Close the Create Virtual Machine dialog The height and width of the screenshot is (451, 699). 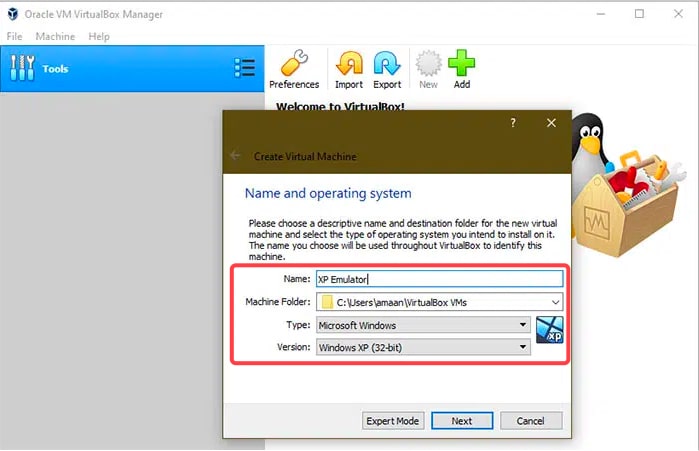pos(551,123)
